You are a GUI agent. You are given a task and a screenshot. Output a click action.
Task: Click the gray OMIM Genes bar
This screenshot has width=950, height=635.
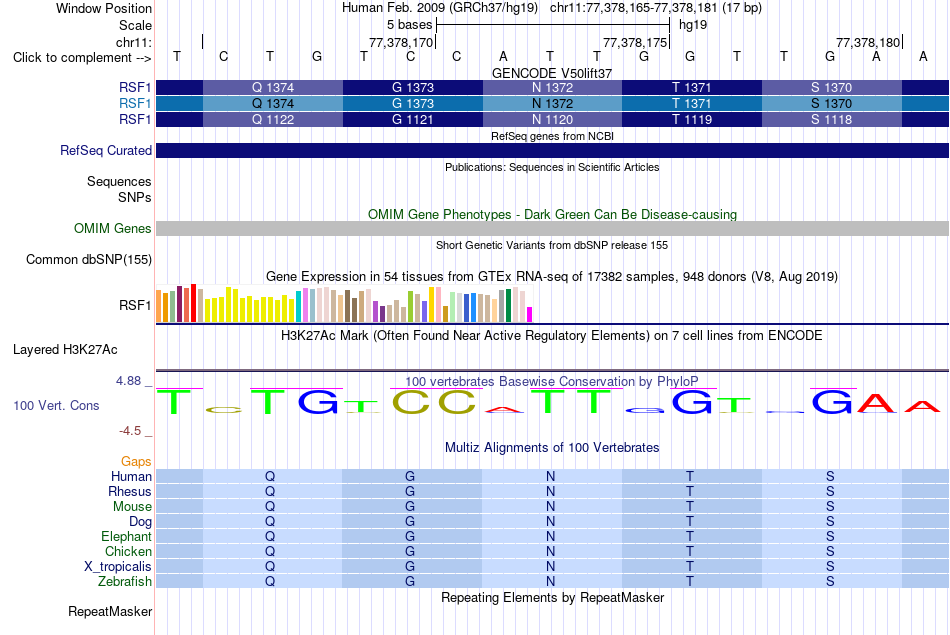(553, 228)
